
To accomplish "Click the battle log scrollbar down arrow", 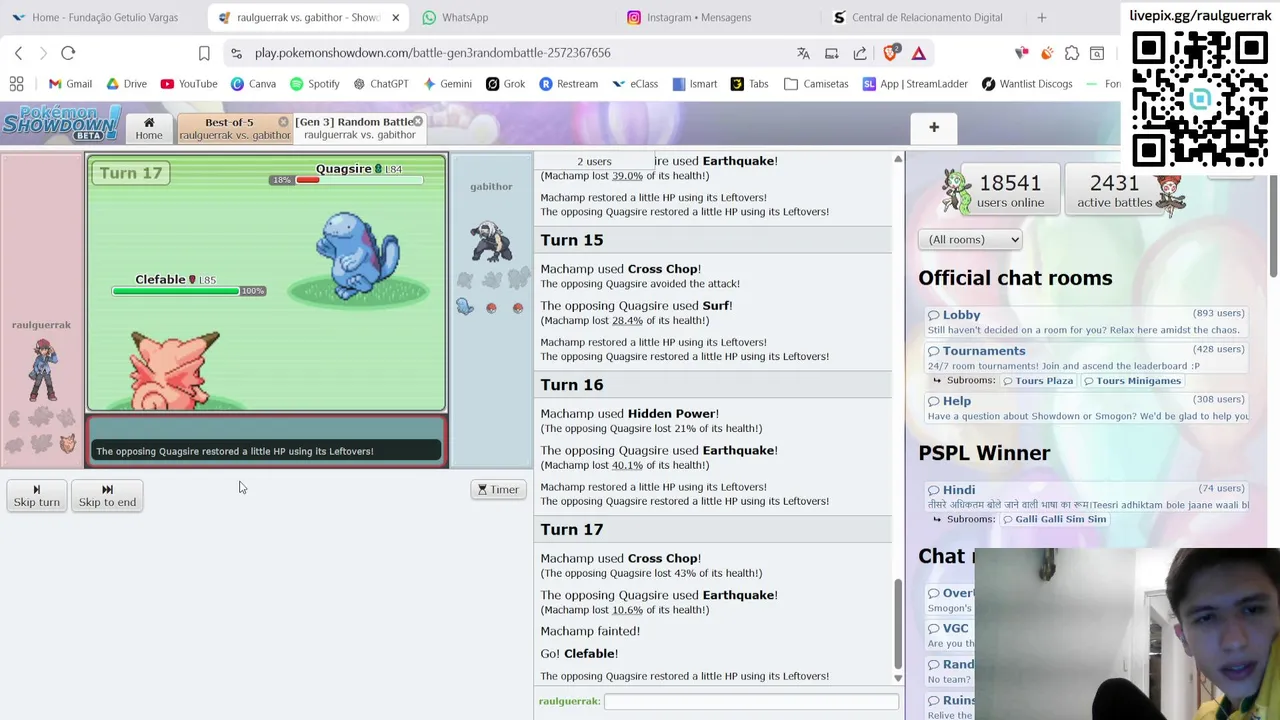I will [897, 678].
